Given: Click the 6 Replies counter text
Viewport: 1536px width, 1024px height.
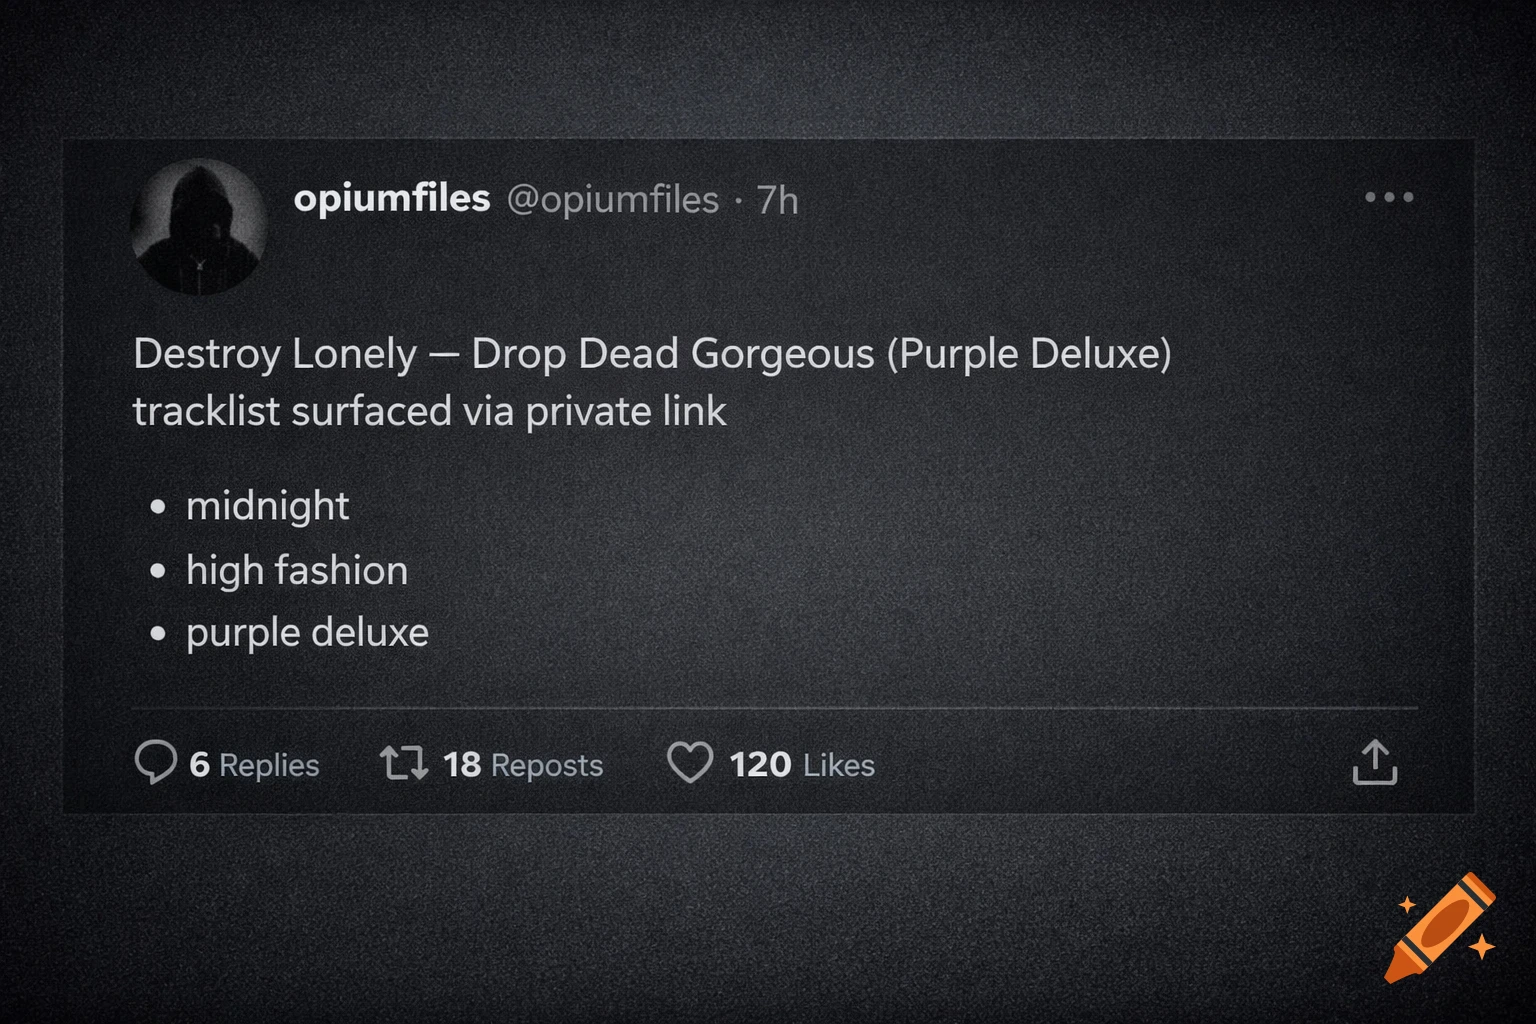Looking at the screenshot, I should (254, 765).
